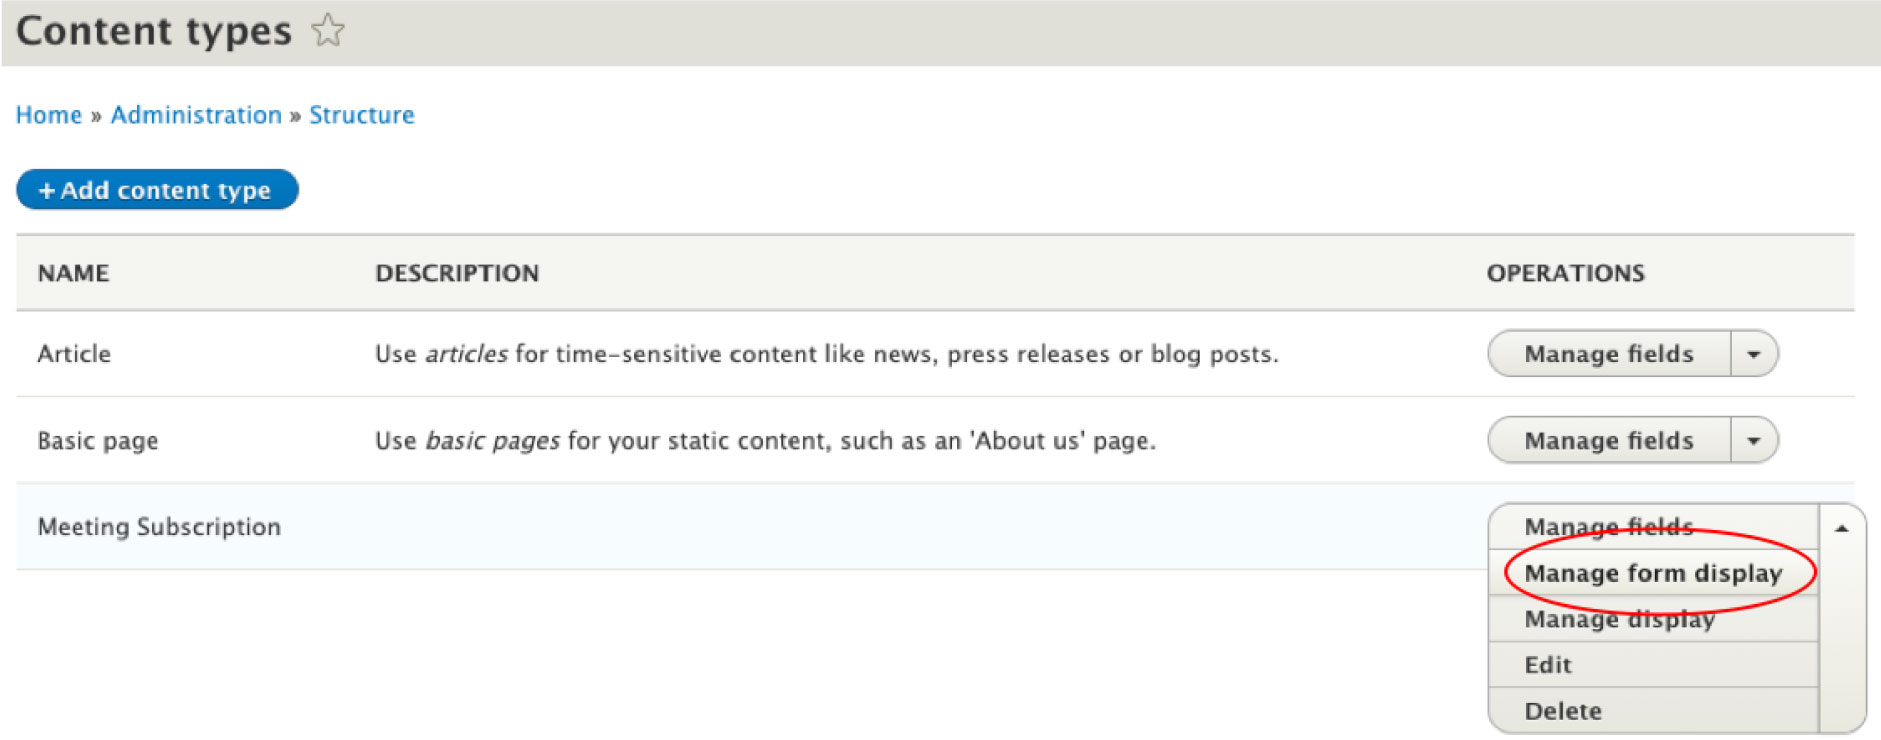The height and width of the screenshot is (740, 1881).
Task: Select Delete in the operations menu
Action: (1563, 711)
